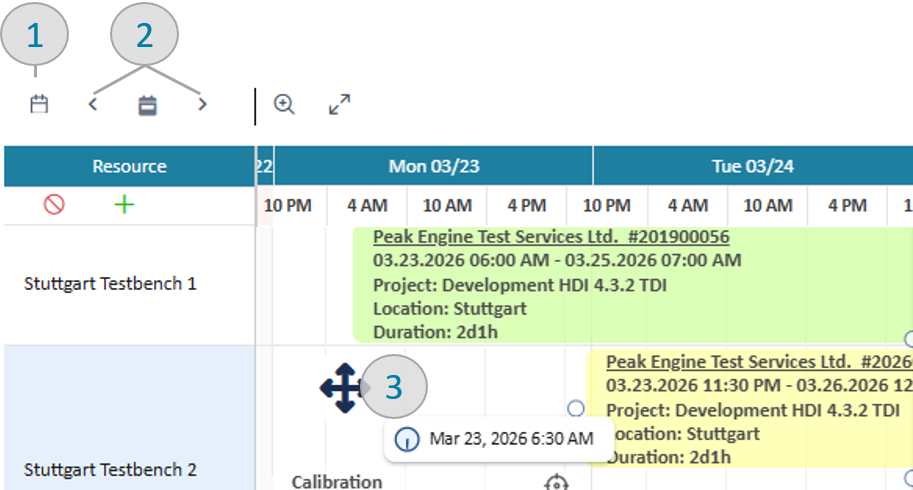Click the Mar 23, 2026 6:30 AM tooltip
This screenshot has width=913, height=490.
pos(499,439)
